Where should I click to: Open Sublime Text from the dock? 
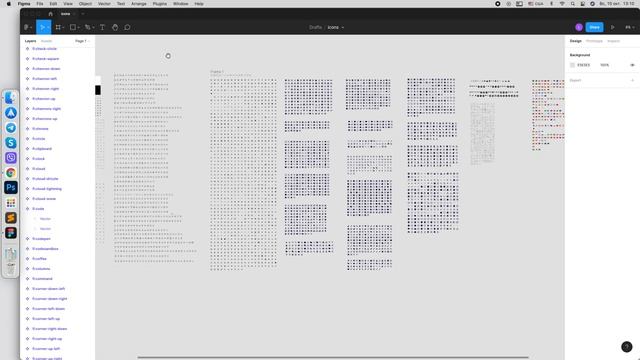pos(11,218)
